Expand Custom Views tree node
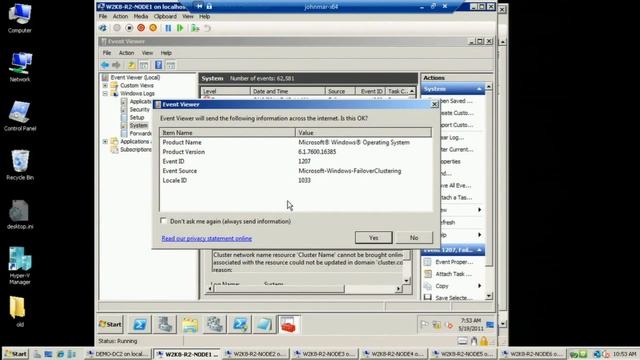 [x=105, y=86]
